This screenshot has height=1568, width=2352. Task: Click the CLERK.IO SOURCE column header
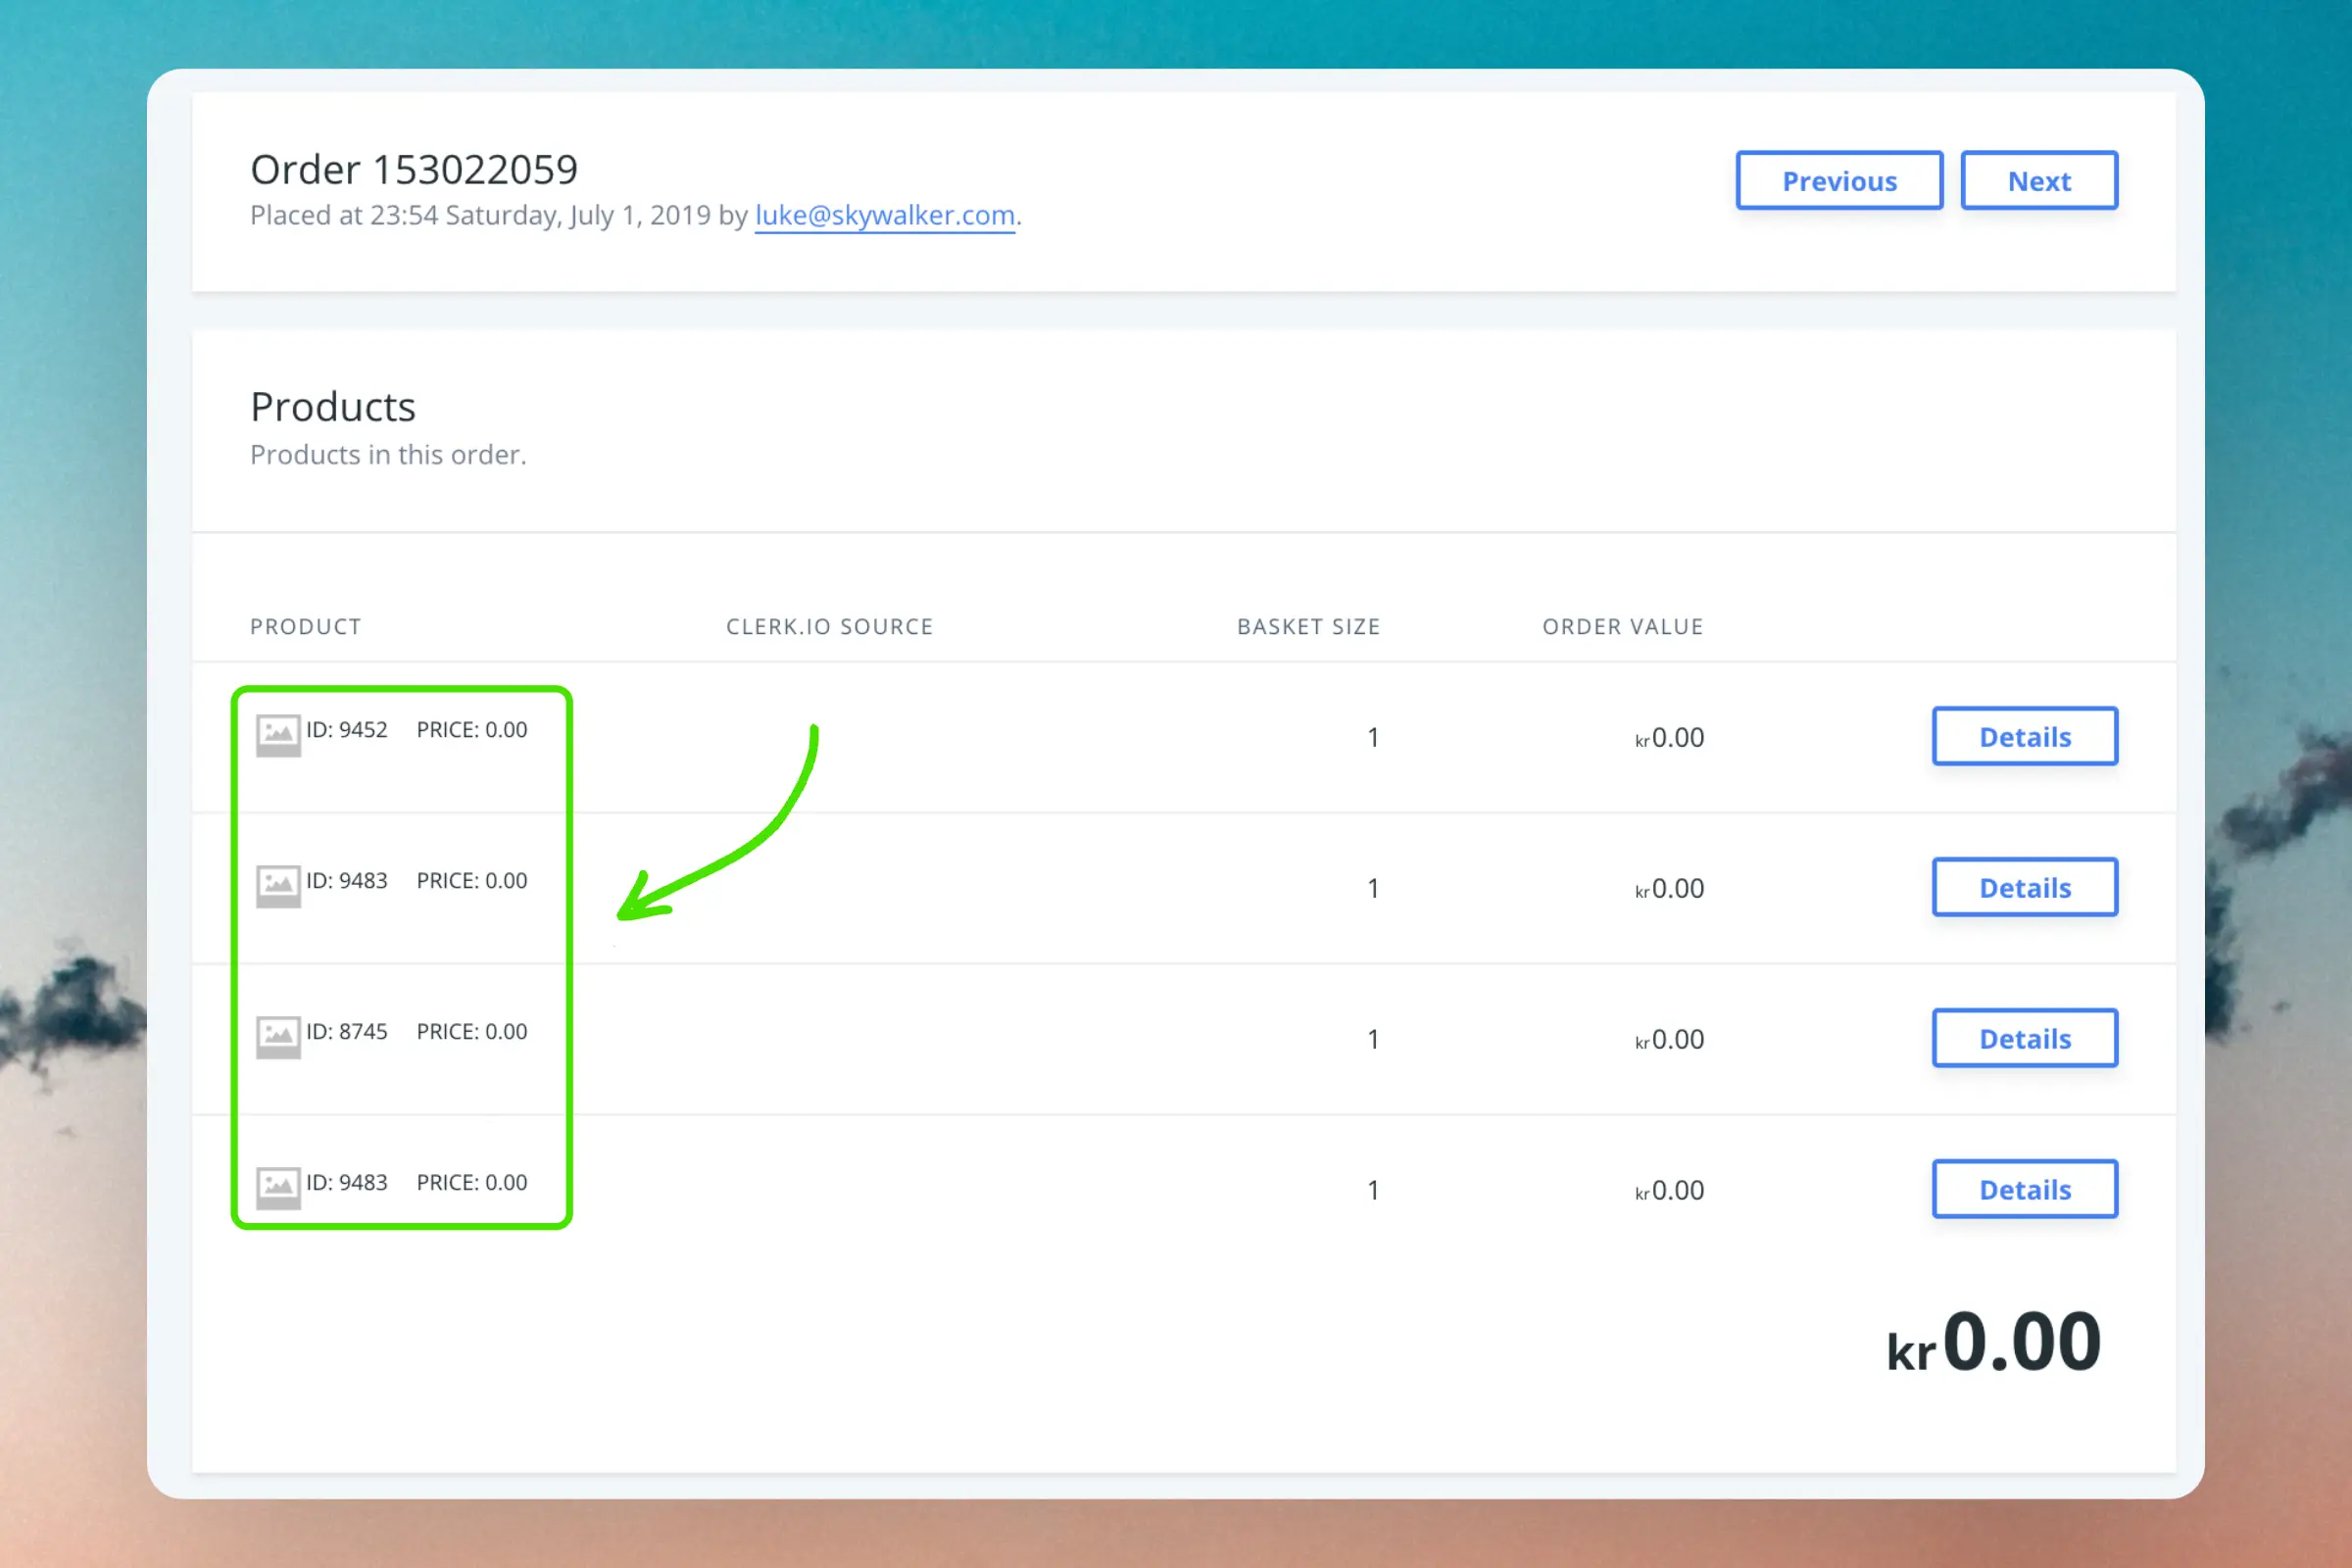[x=829, y=627]
